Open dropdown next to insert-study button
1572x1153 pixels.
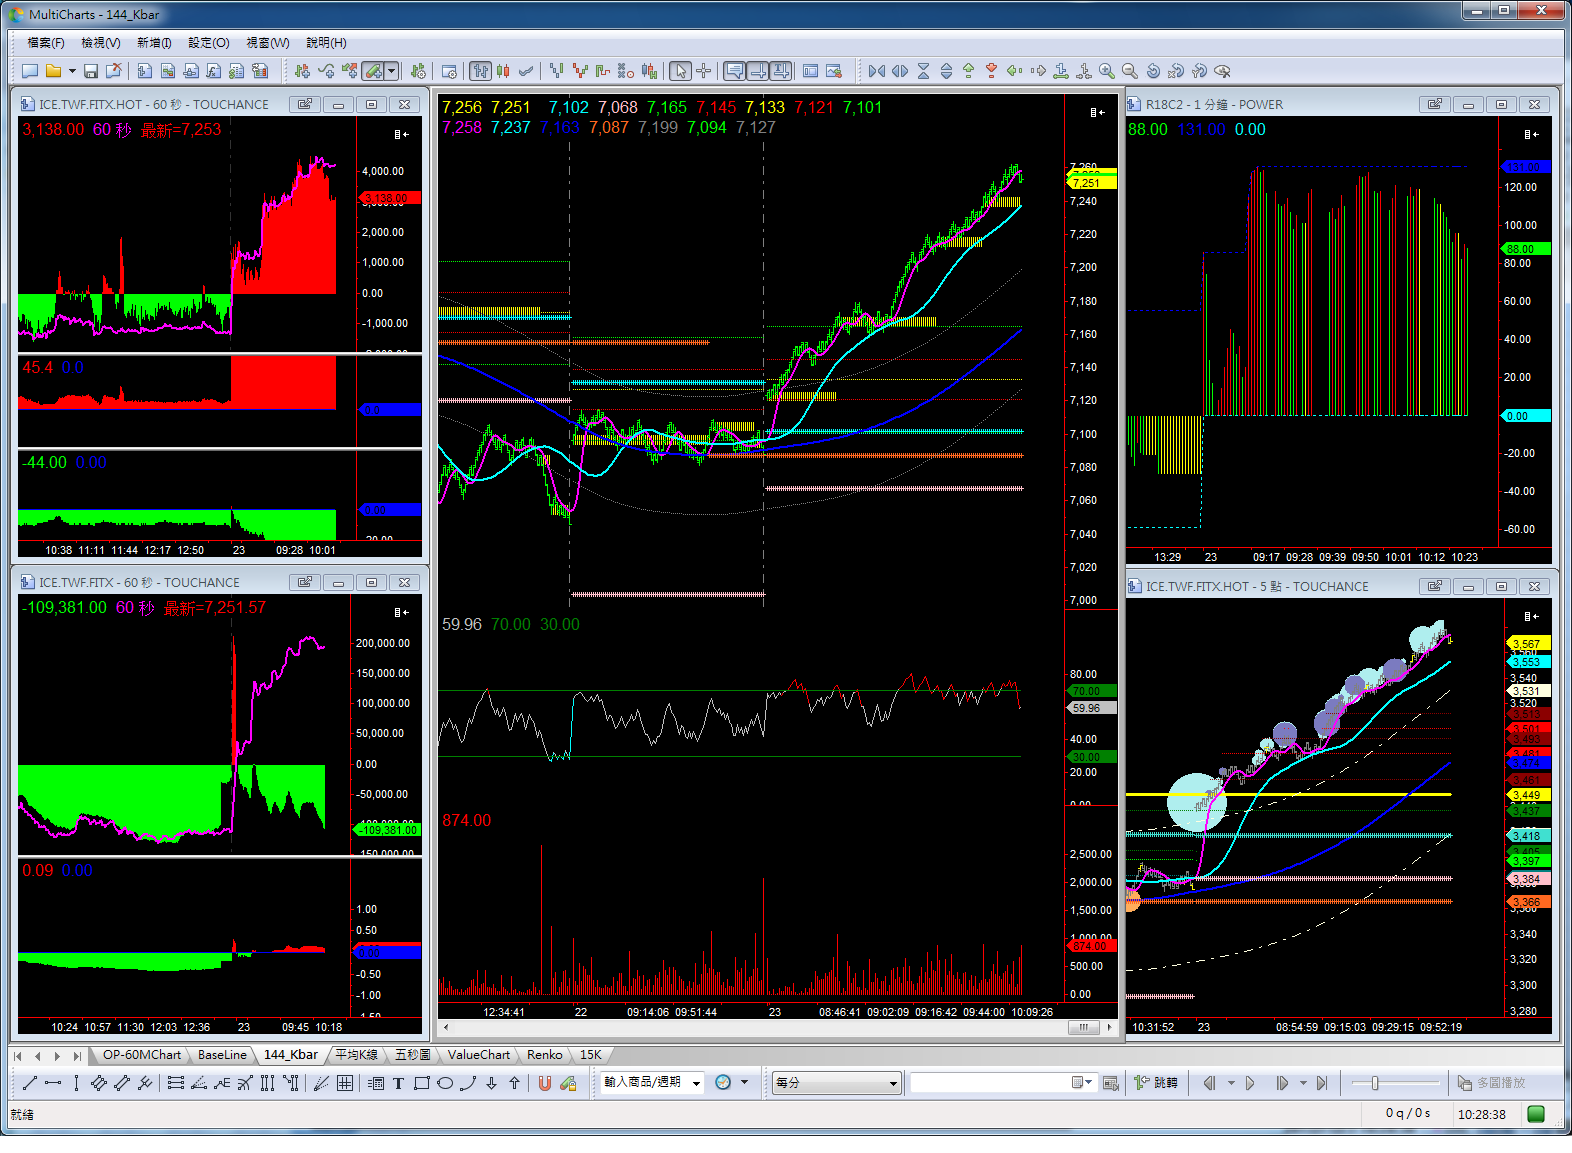pos(392,71)
